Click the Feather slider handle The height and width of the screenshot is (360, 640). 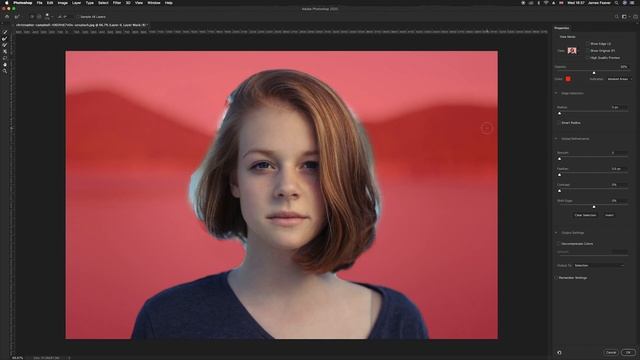coord(560,175)
